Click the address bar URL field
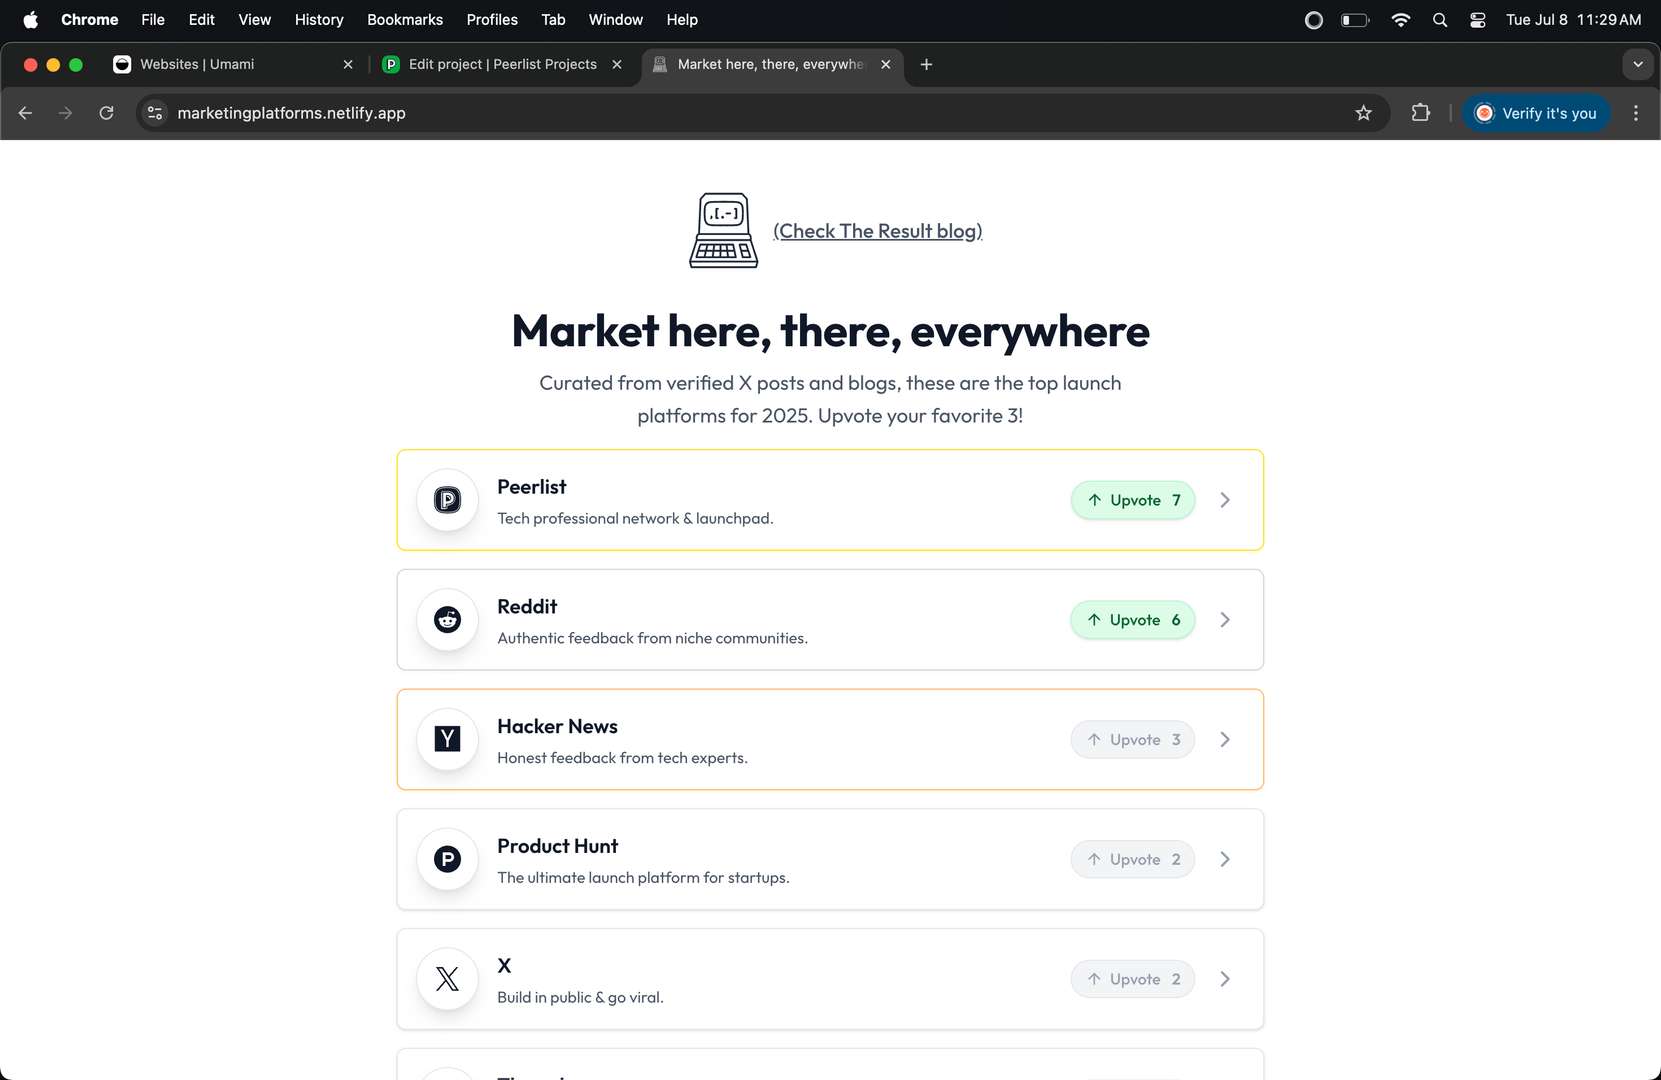The image size is (1661, 1080). 700,113
